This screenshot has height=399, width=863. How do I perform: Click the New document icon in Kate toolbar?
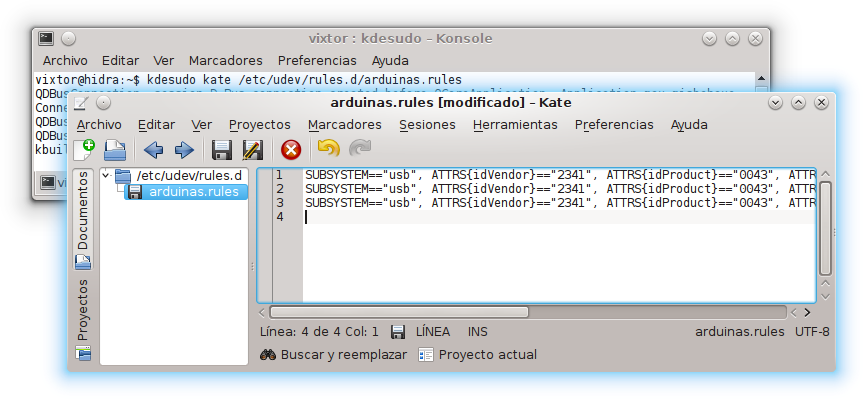point(84,150)
